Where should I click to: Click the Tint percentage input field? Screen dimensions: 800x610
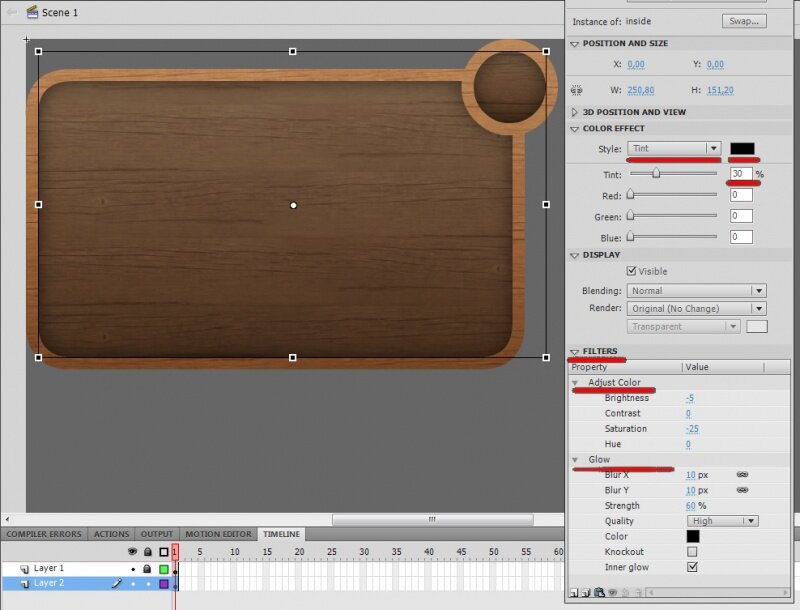tap(740, 174)
